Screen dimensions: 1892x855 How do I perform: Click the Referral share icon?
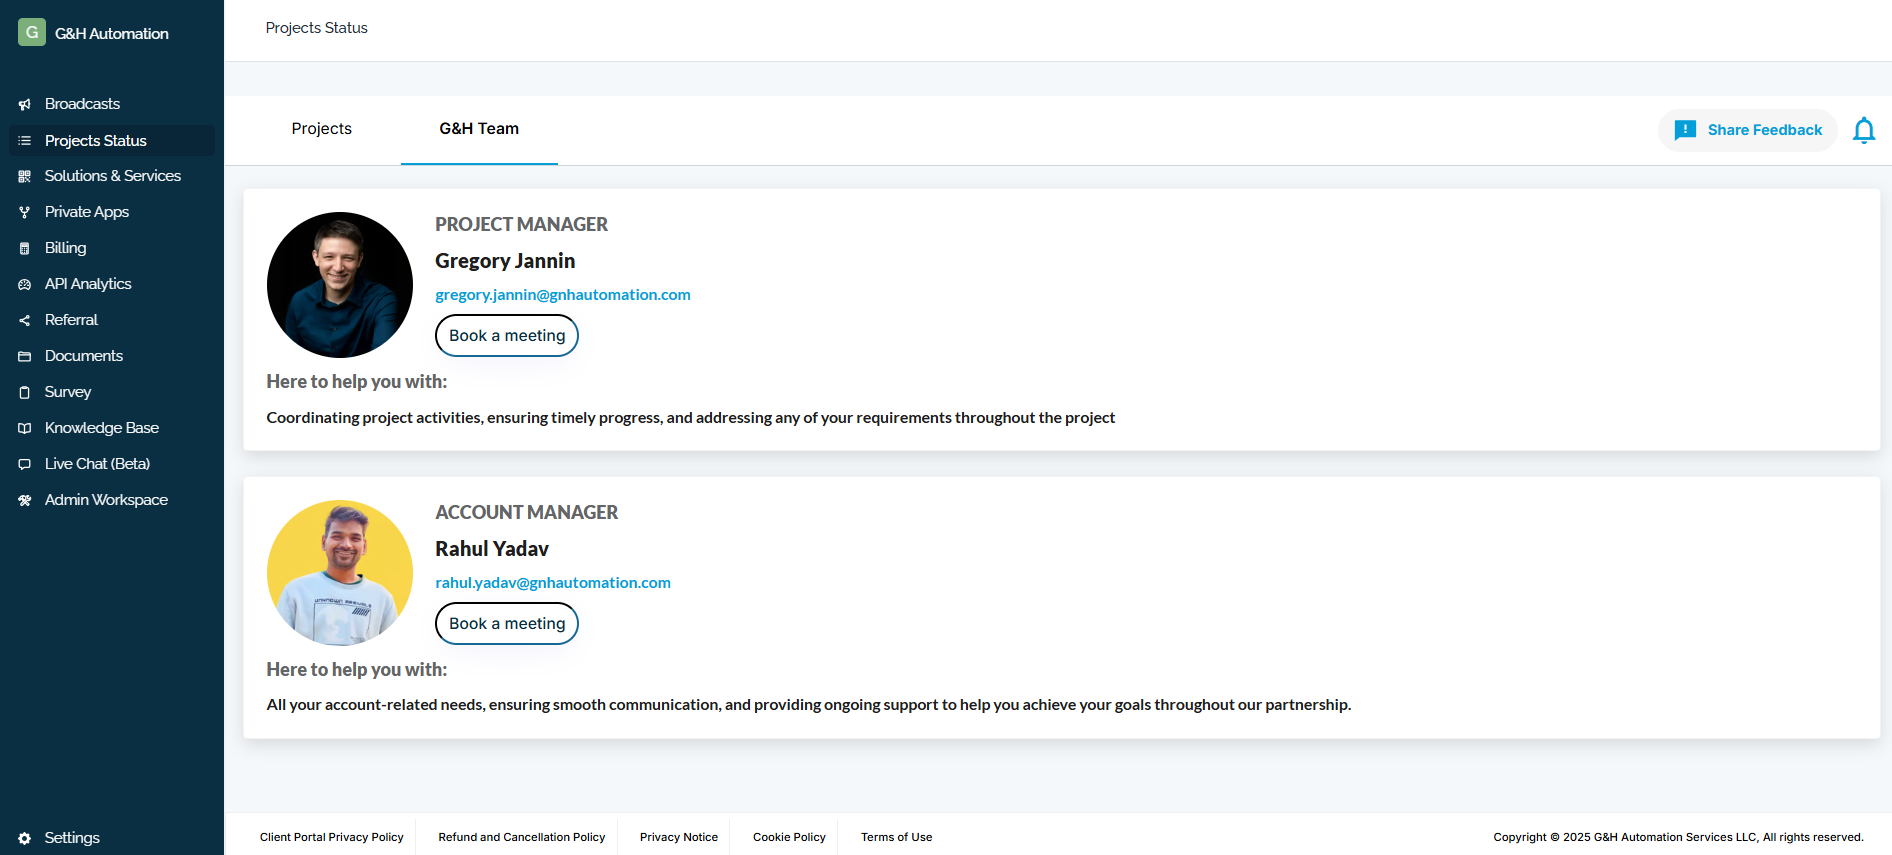tap(25, 321)
